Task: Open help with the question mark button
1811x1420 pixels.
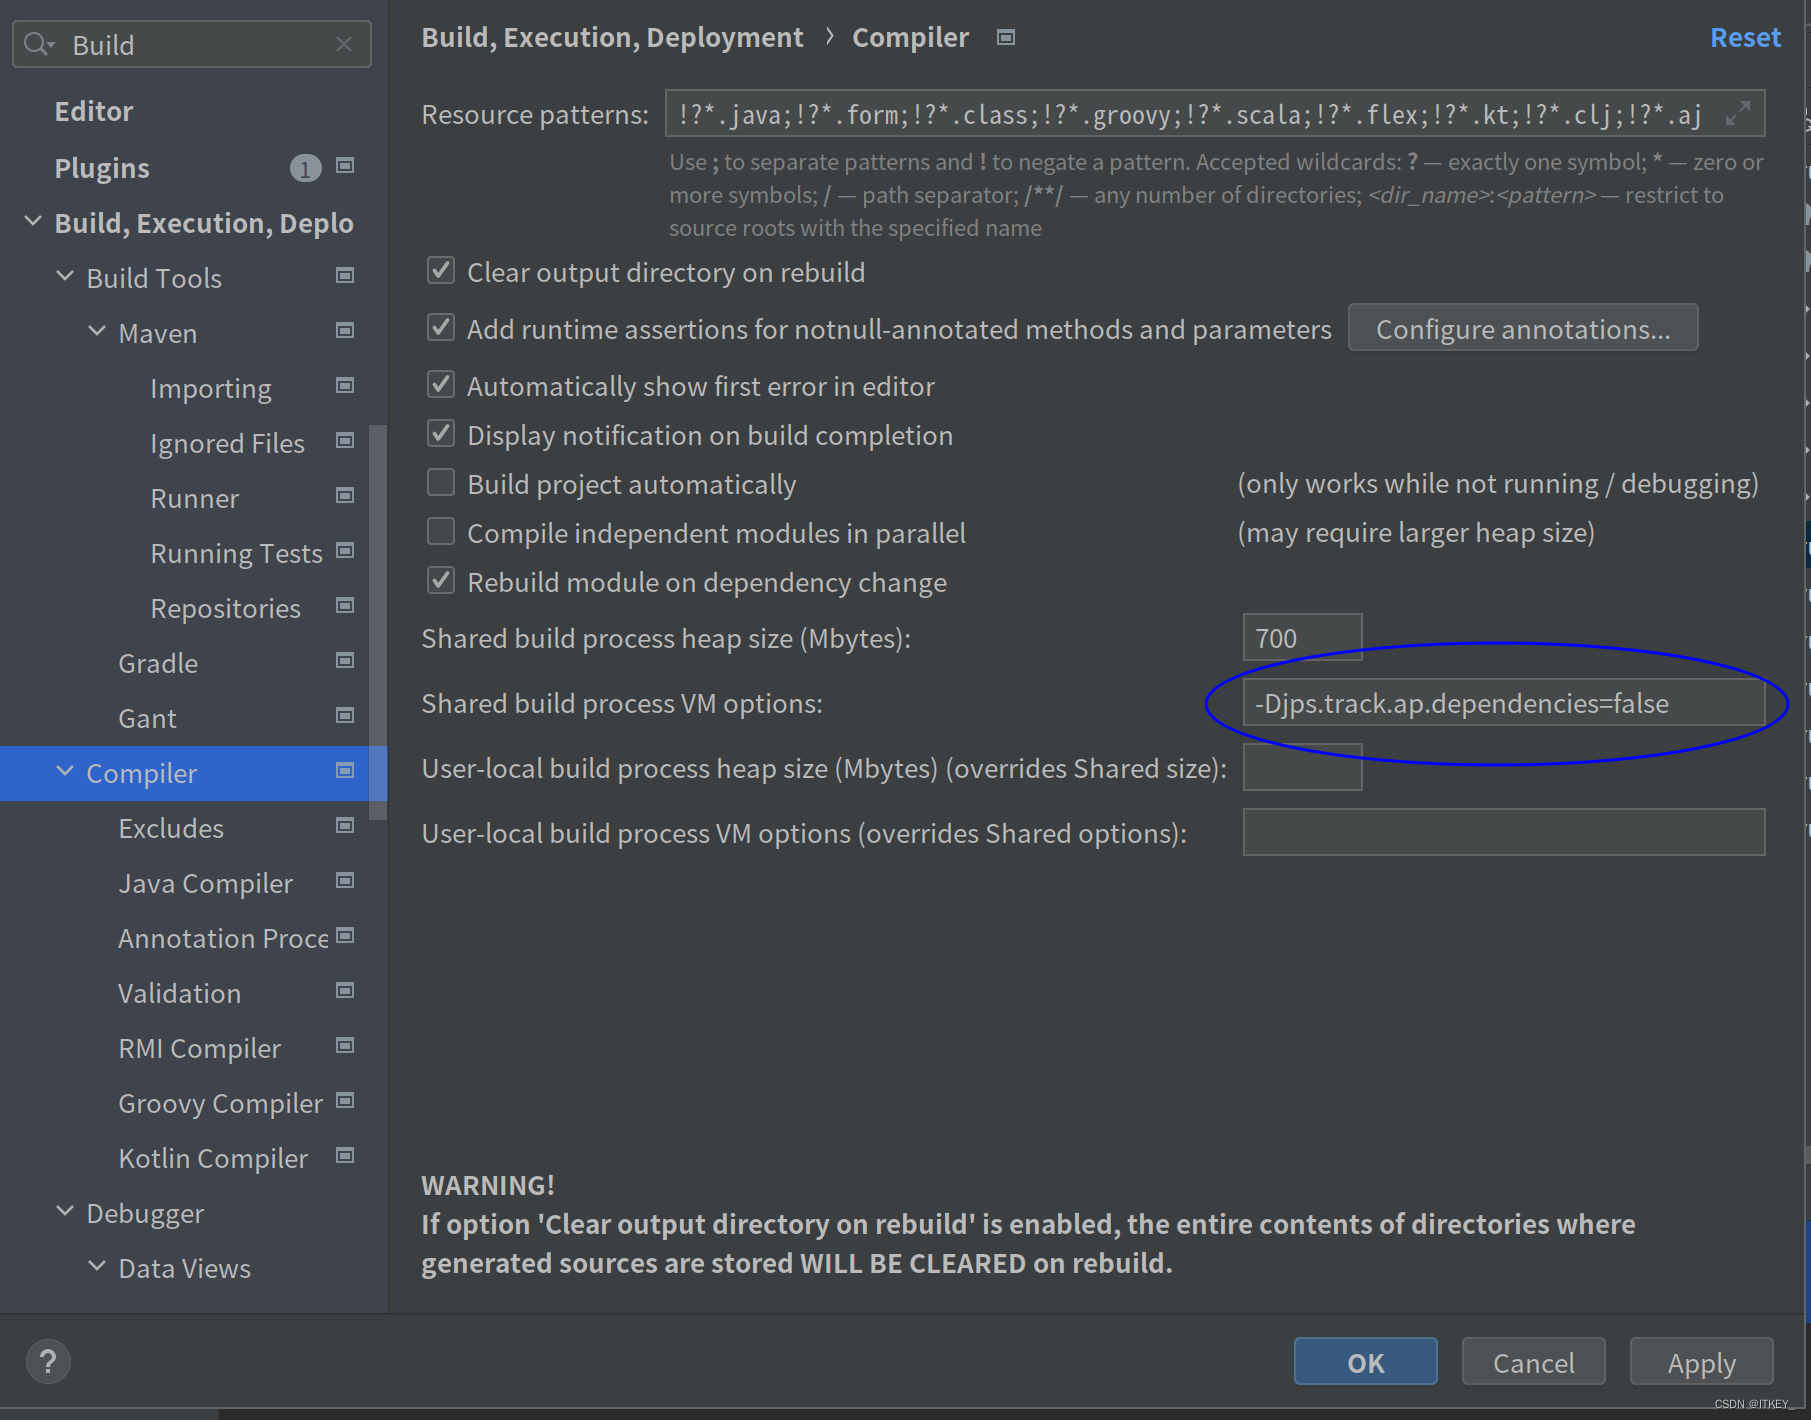Action: tap(48, 1362)
